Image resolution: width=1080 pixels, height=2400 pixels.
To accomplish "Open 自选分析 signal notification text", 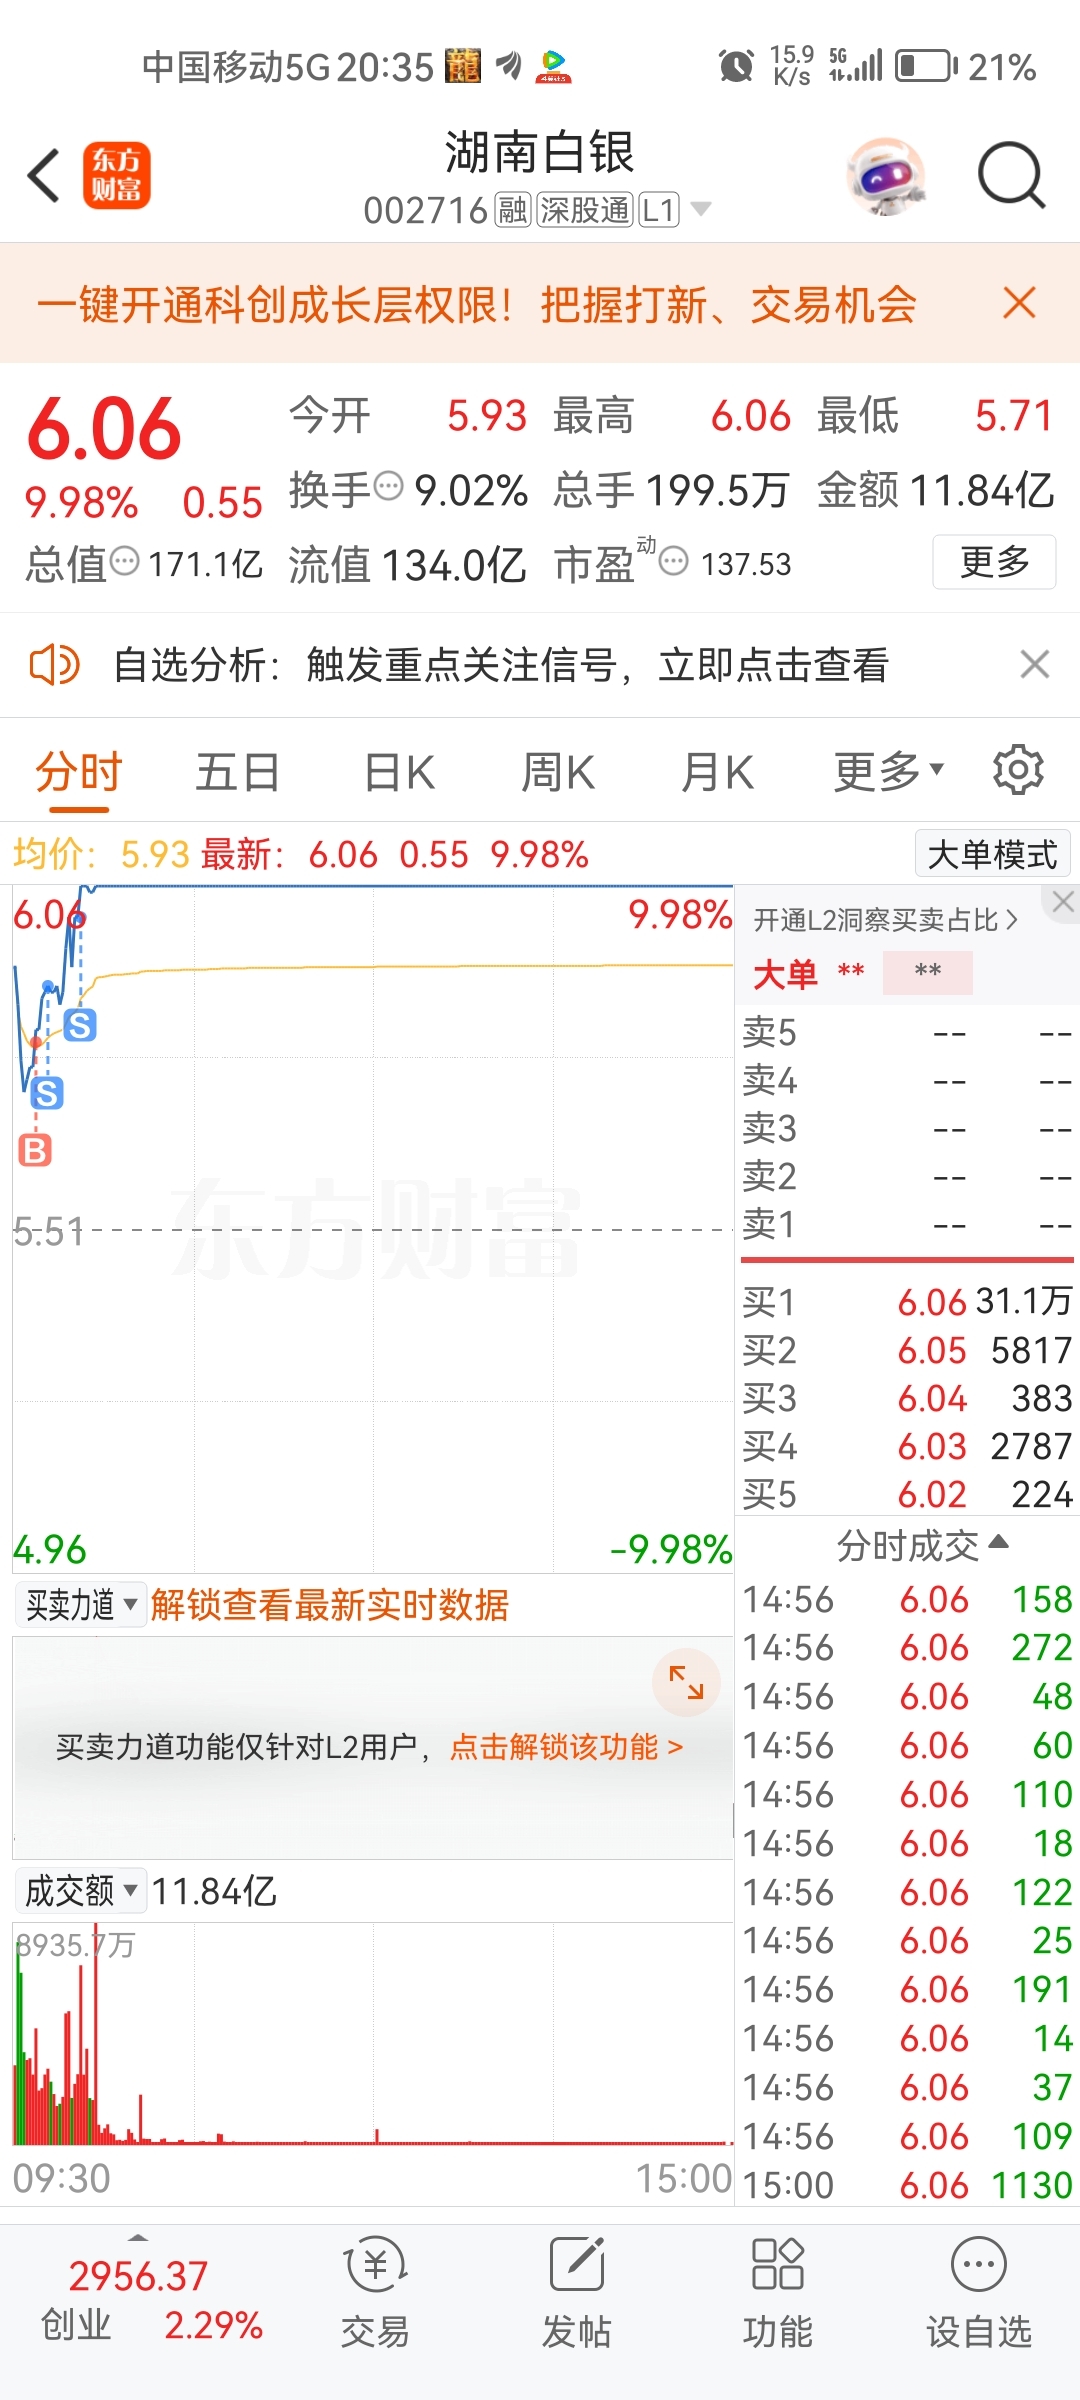I will [x=501, y=665].
